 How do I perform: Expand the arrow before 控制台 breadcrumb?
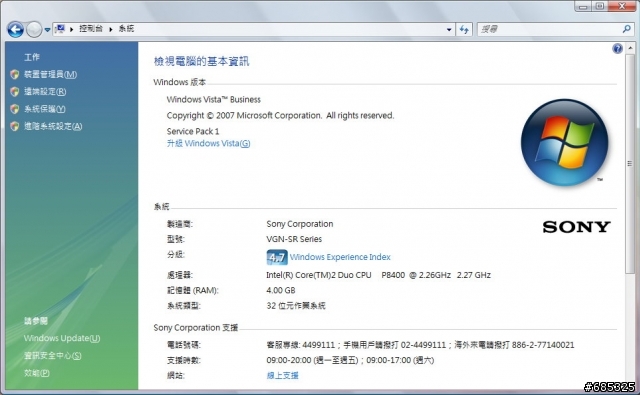point(71,29)
